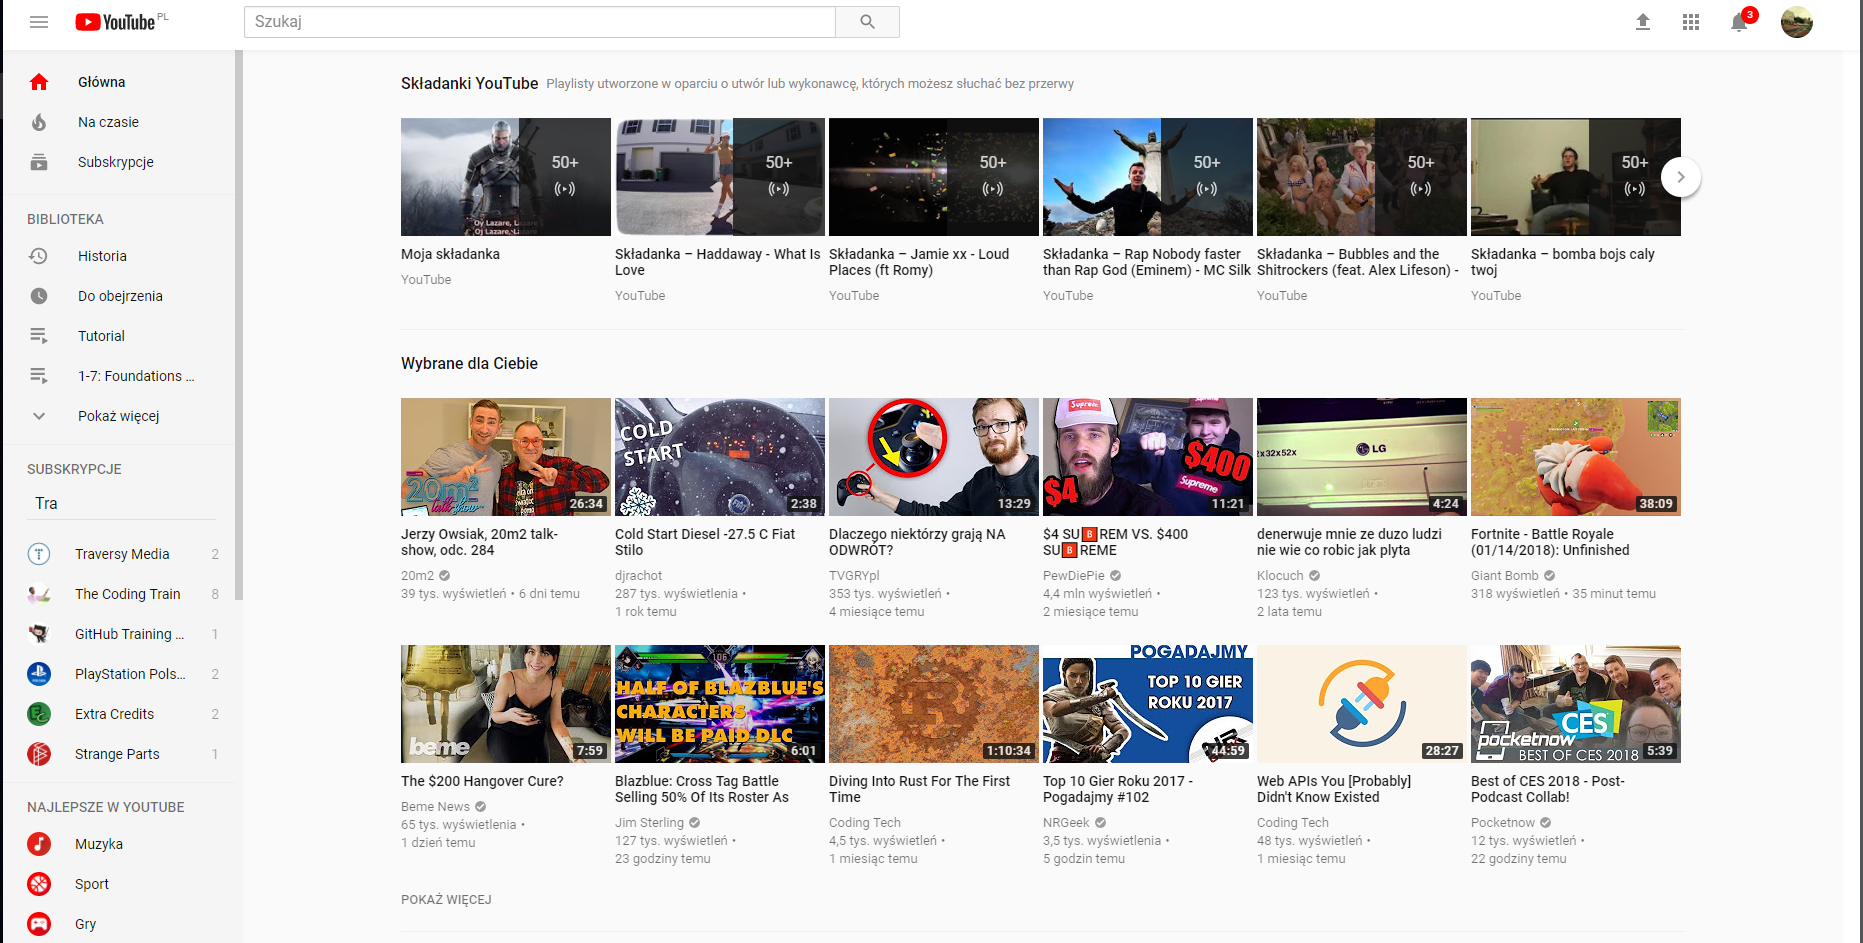
Task: Select Do obejrzenia in sidebar
Action: [118, 296]
